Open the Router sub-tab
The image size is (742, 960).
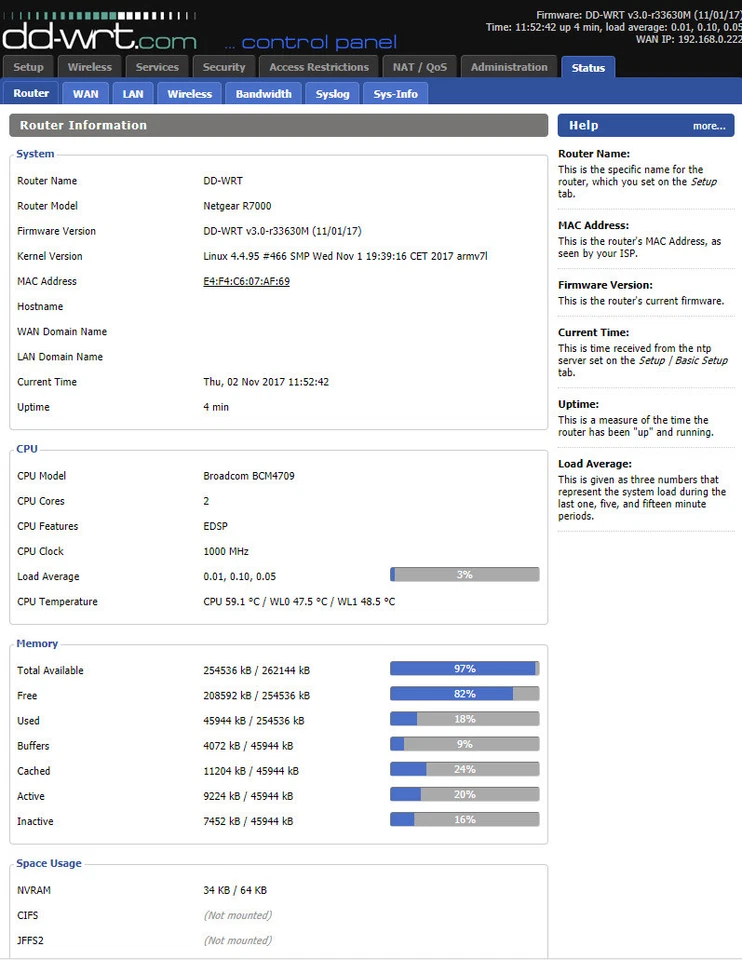tap(31, 92)
